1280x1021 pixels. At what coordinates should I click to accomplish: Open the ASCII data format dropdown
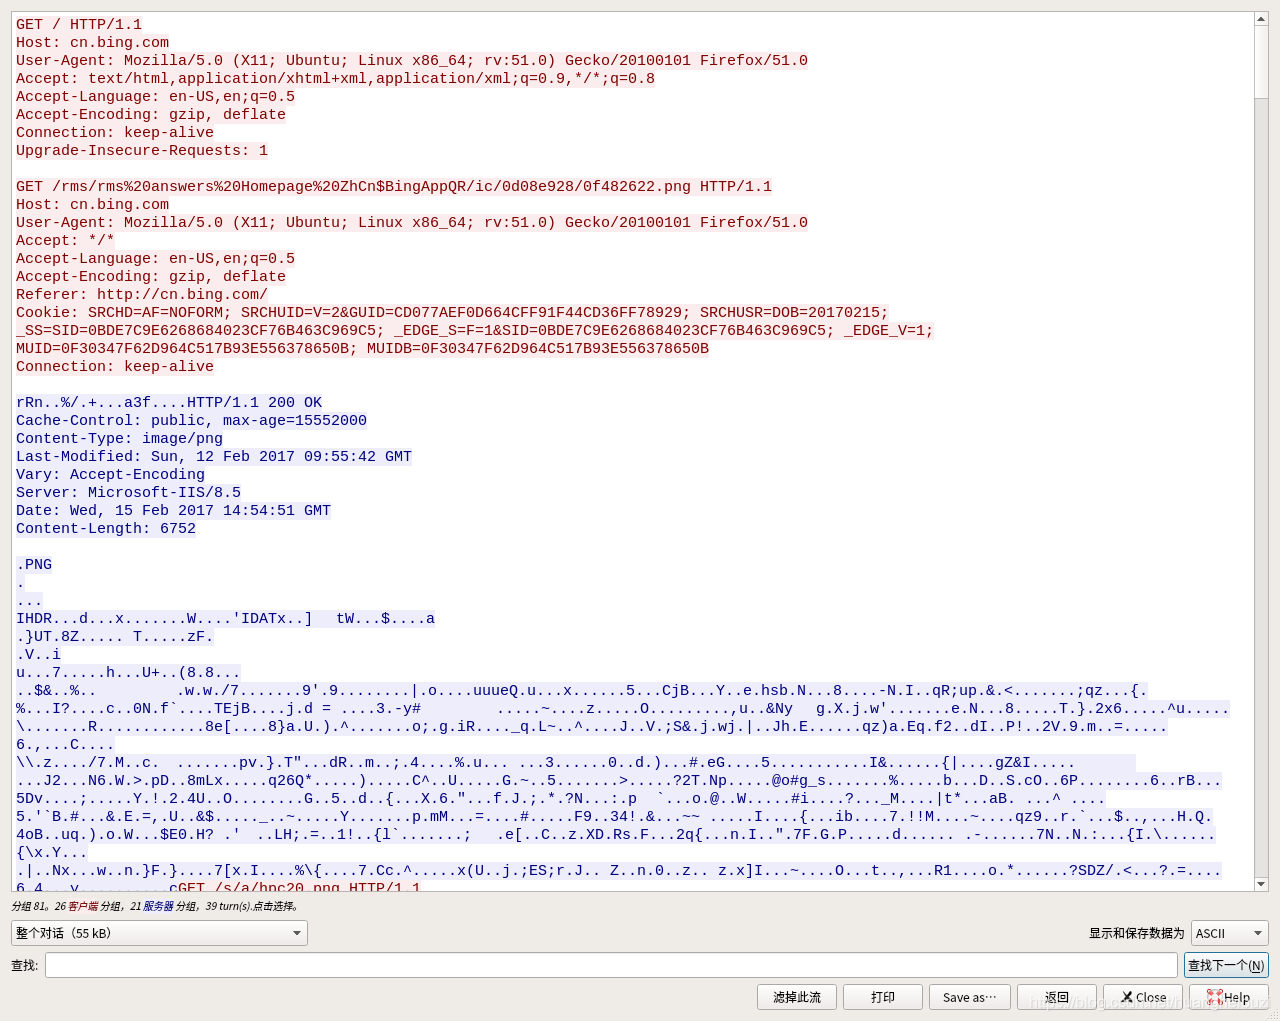coord(1229,933)
